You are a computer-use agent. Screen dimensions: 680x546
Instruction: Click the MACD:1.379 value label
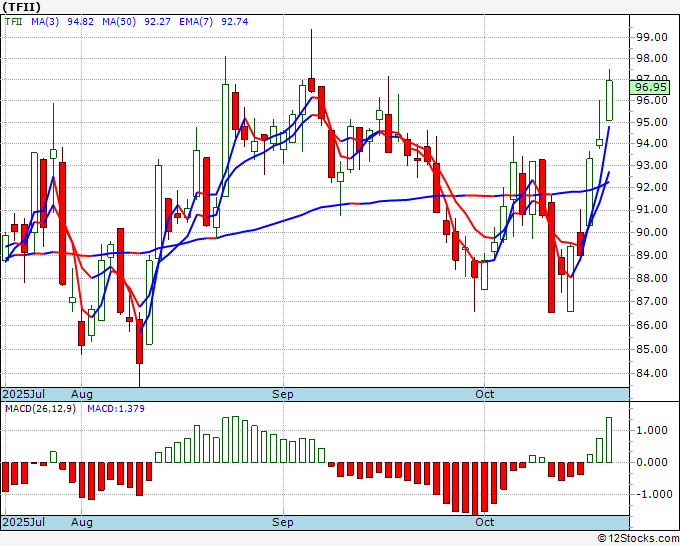click(x=116, y=409)
